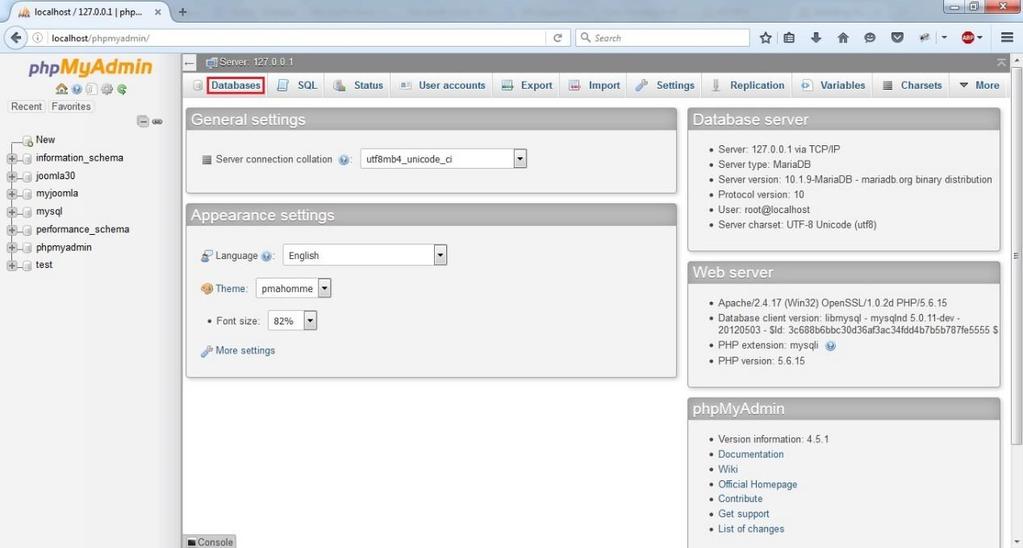Go to the Export tab

[x=527, y=85]
